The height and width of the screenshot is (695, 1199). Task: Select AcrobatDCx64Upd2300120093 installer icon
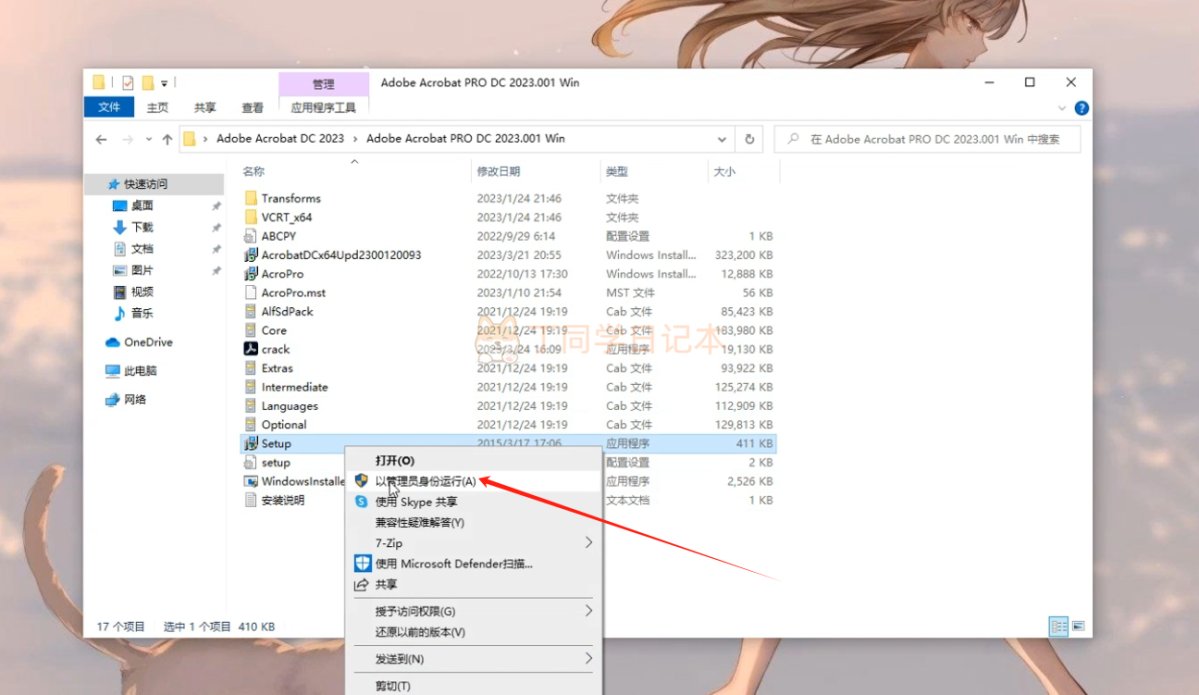(x=251, y=255)
